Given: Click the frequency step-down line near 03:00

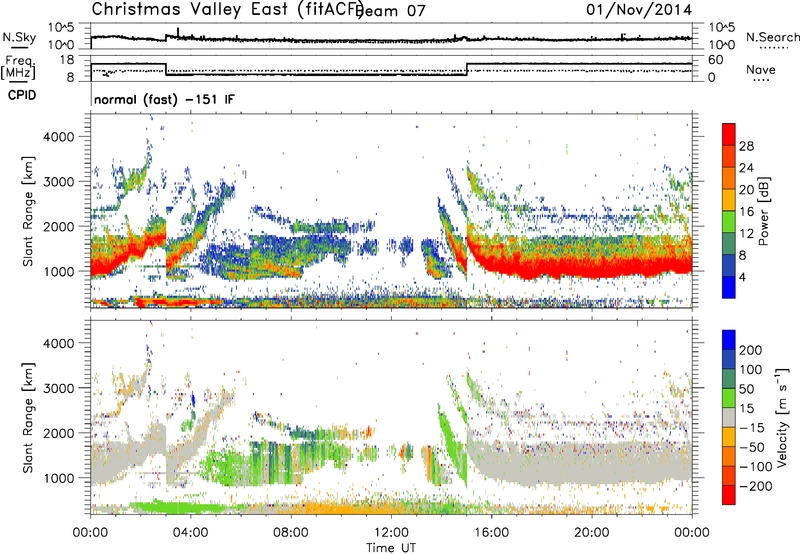Looking at the screenshot, I should [x=166, y=69].
